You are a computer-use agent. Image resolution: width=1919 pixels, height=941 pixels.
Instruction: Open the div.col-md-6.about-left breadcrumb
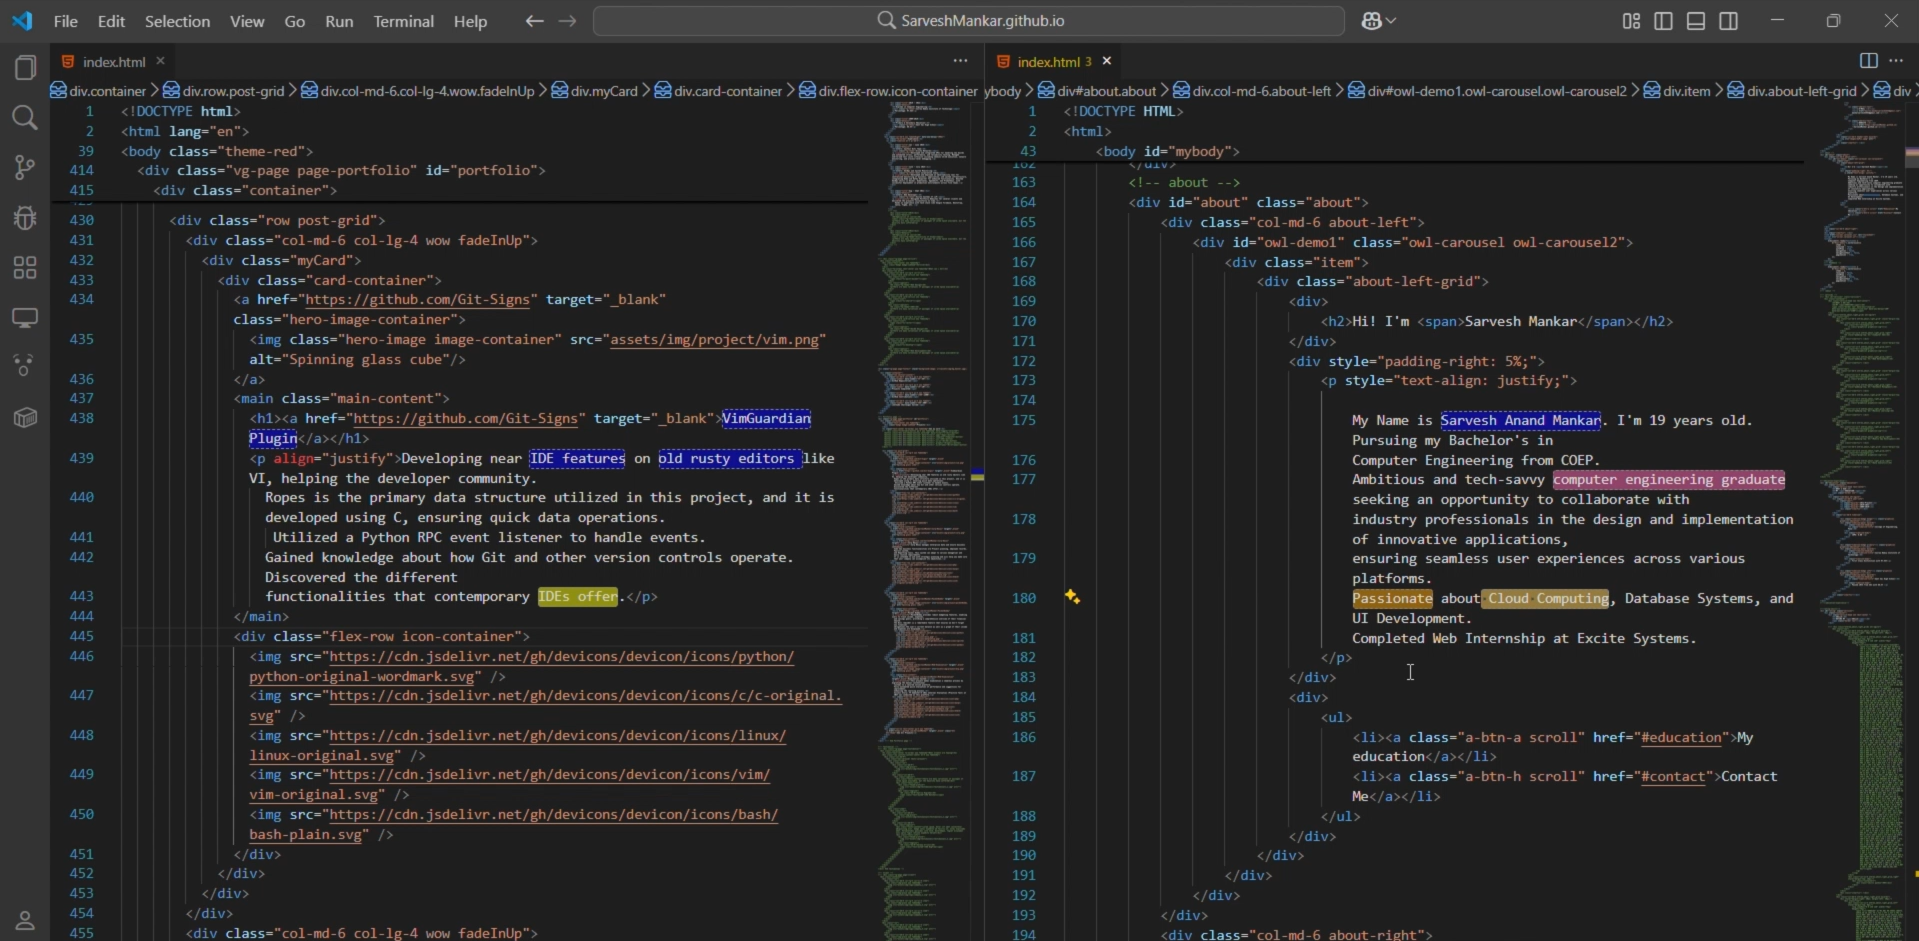tap(1252, 91)
